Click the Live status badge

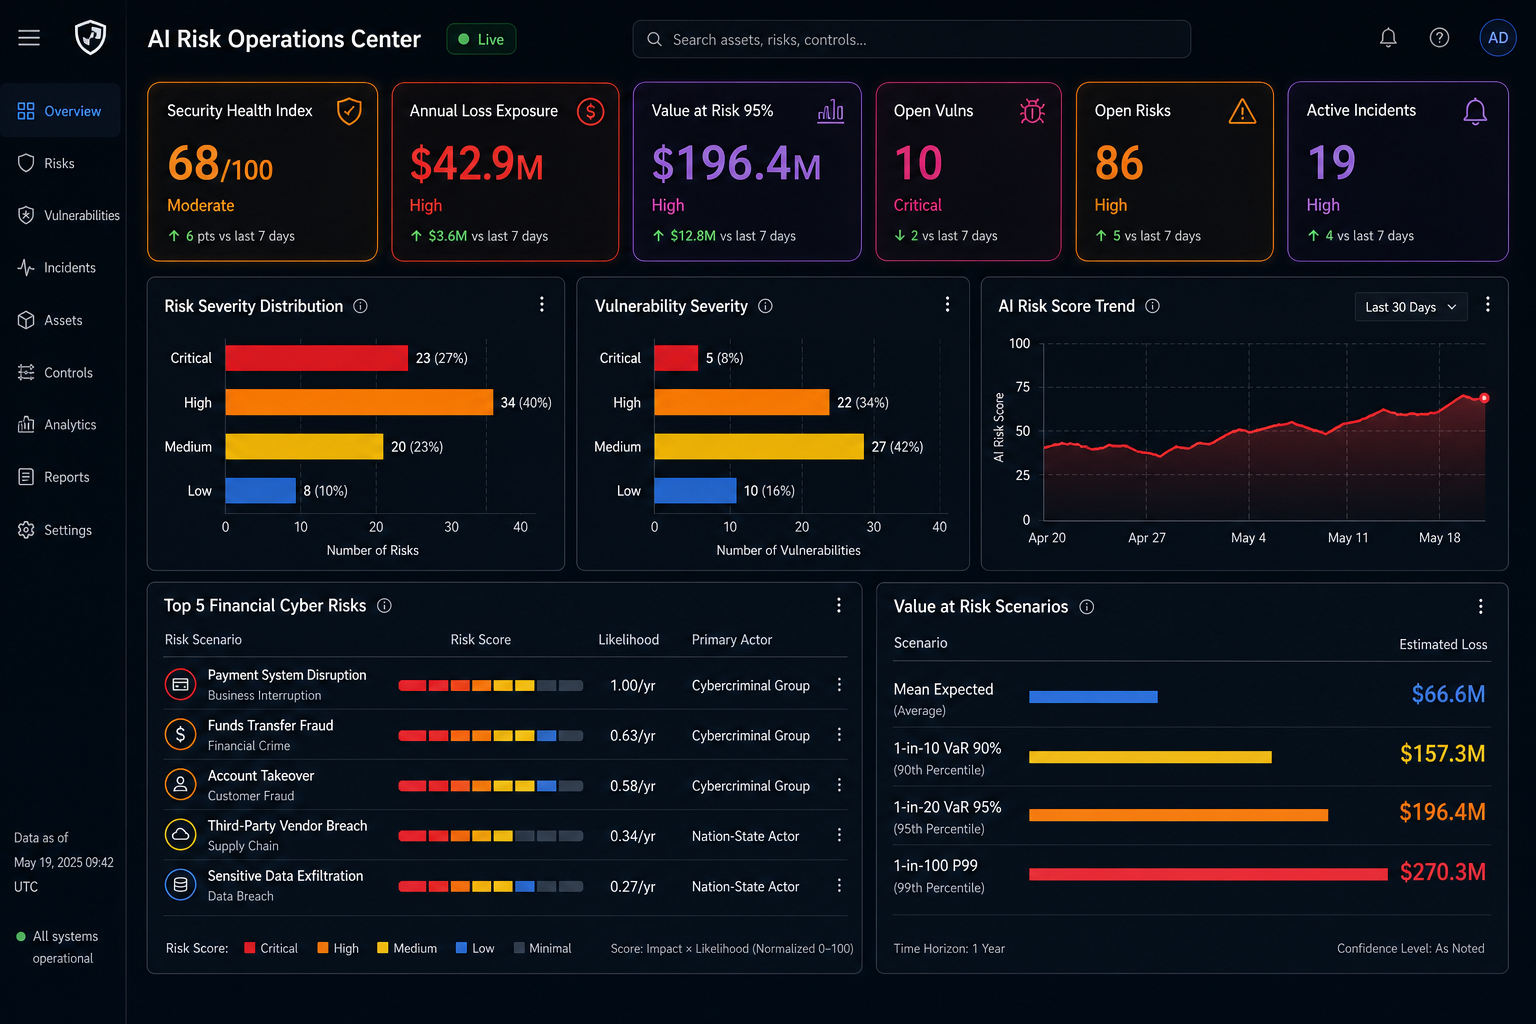pyautogui.click(x=481, y=39)
